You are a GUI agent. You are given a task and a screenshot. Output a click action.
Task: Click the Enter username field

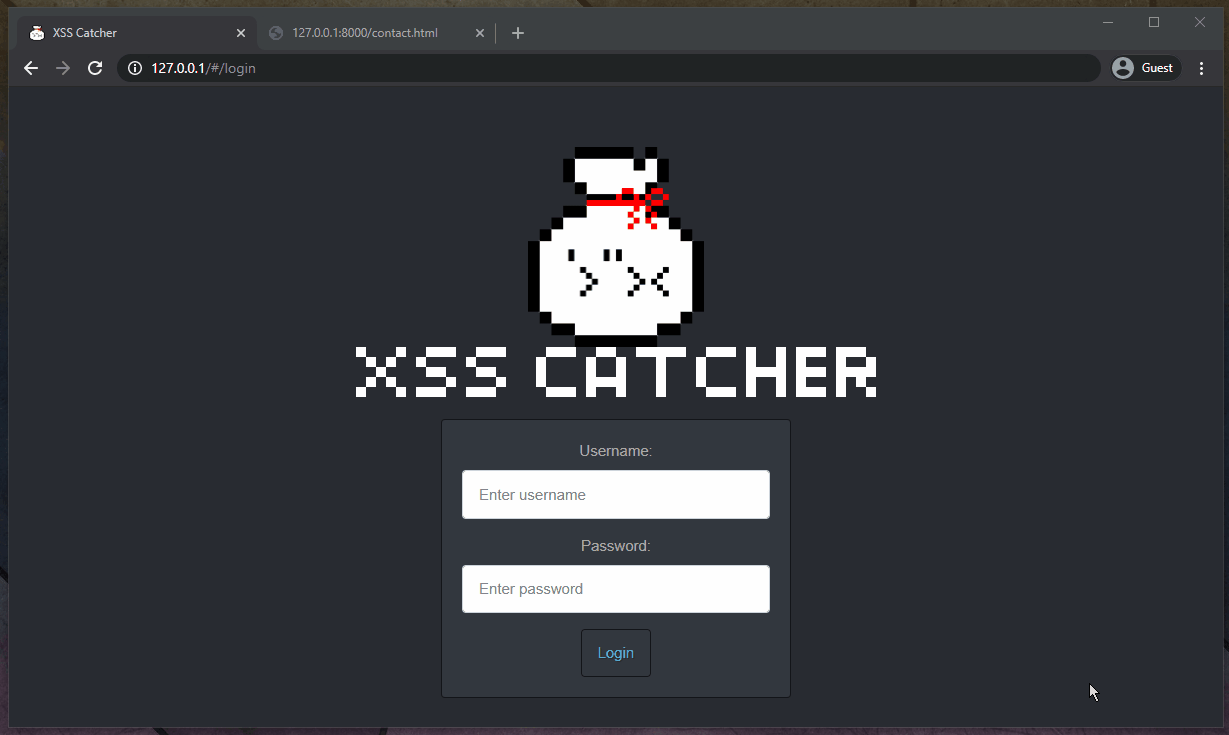click(616, 495)
